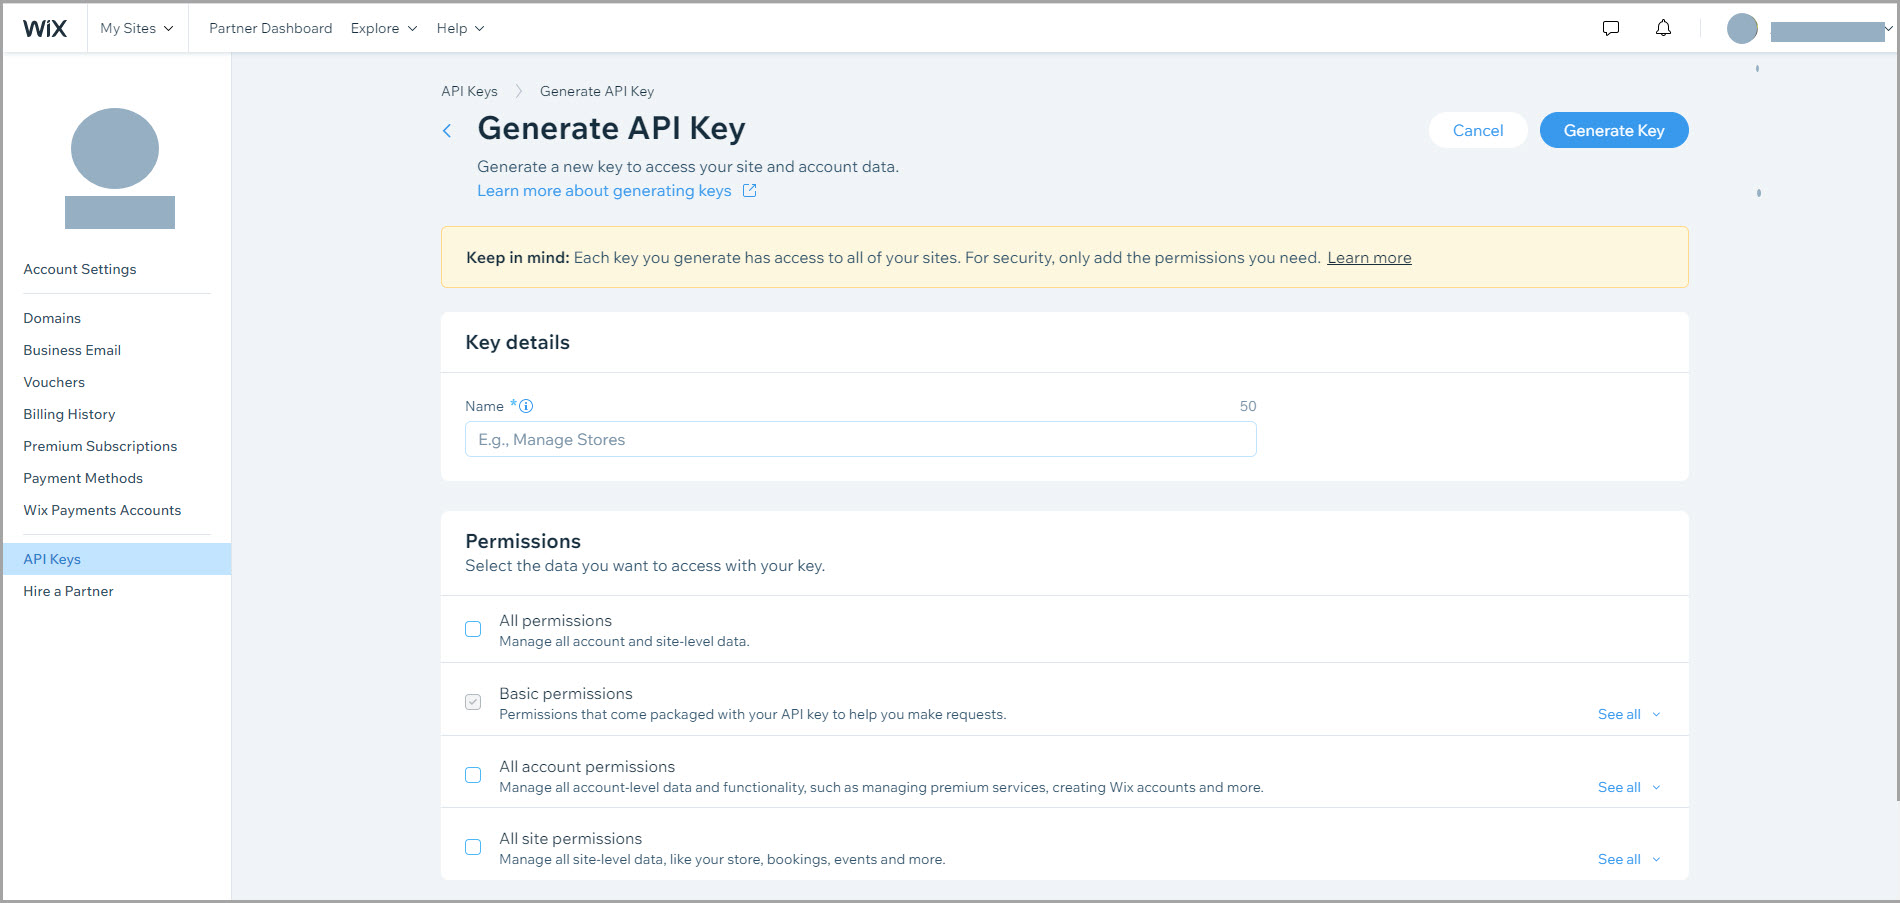Enable All site permissions
The width and height of the screenshot is (1900, 903).
tap(473, 846)
